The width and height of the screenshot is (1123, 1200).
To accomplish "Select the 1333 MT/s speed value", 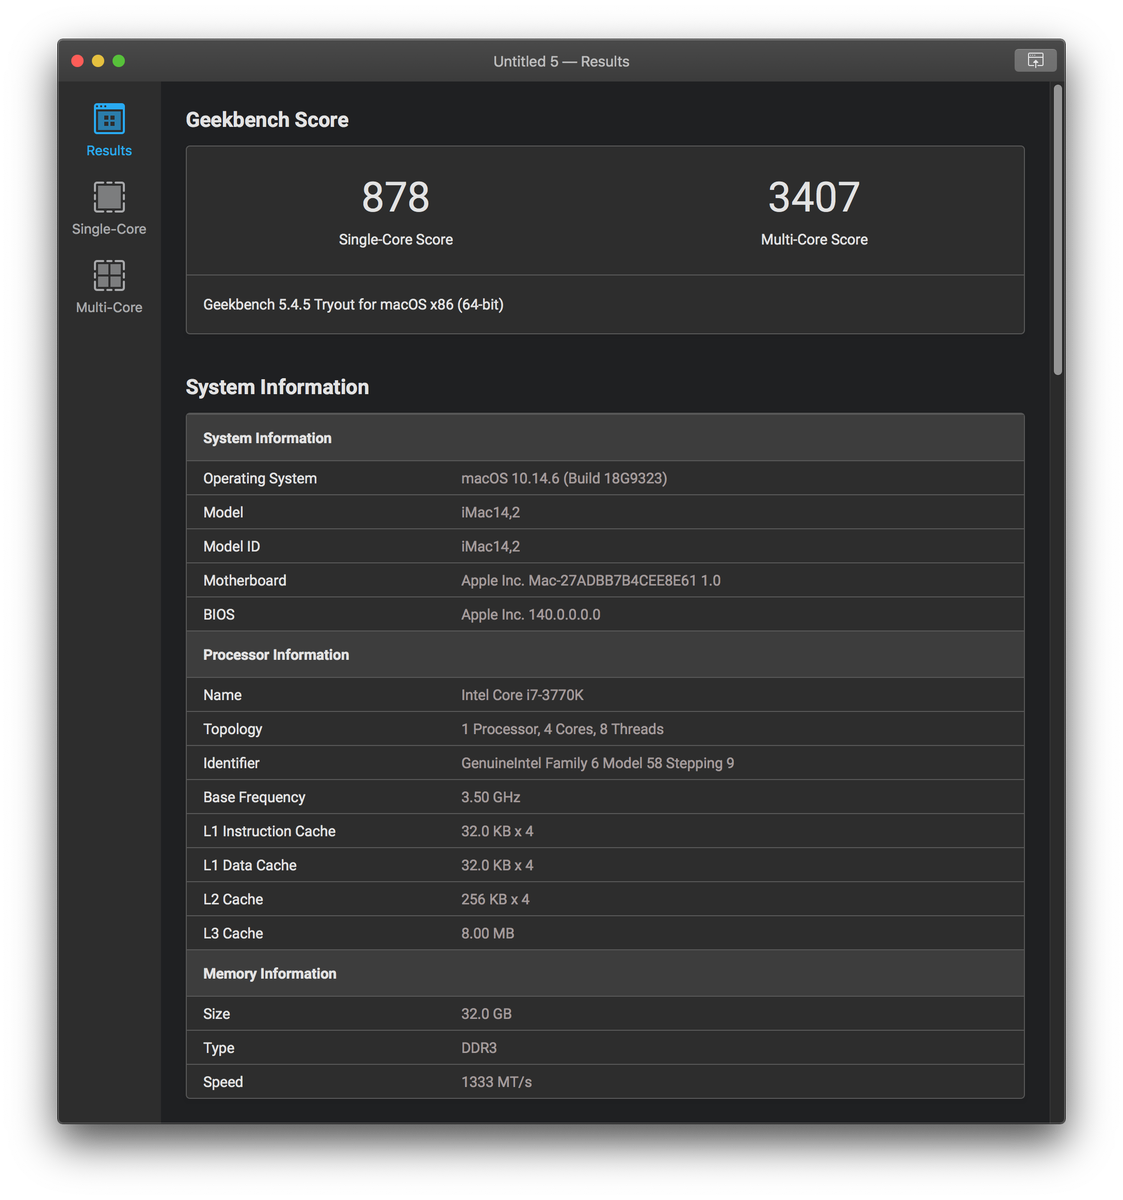I will point(496,1082).
